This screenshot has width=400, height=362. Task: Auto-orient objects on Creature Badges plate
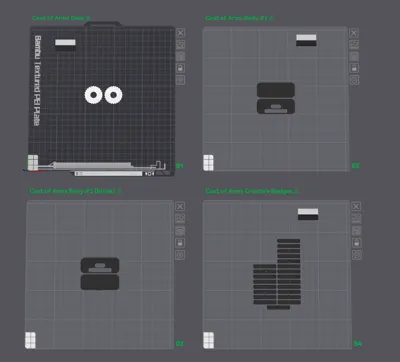[x=356, y=219]
